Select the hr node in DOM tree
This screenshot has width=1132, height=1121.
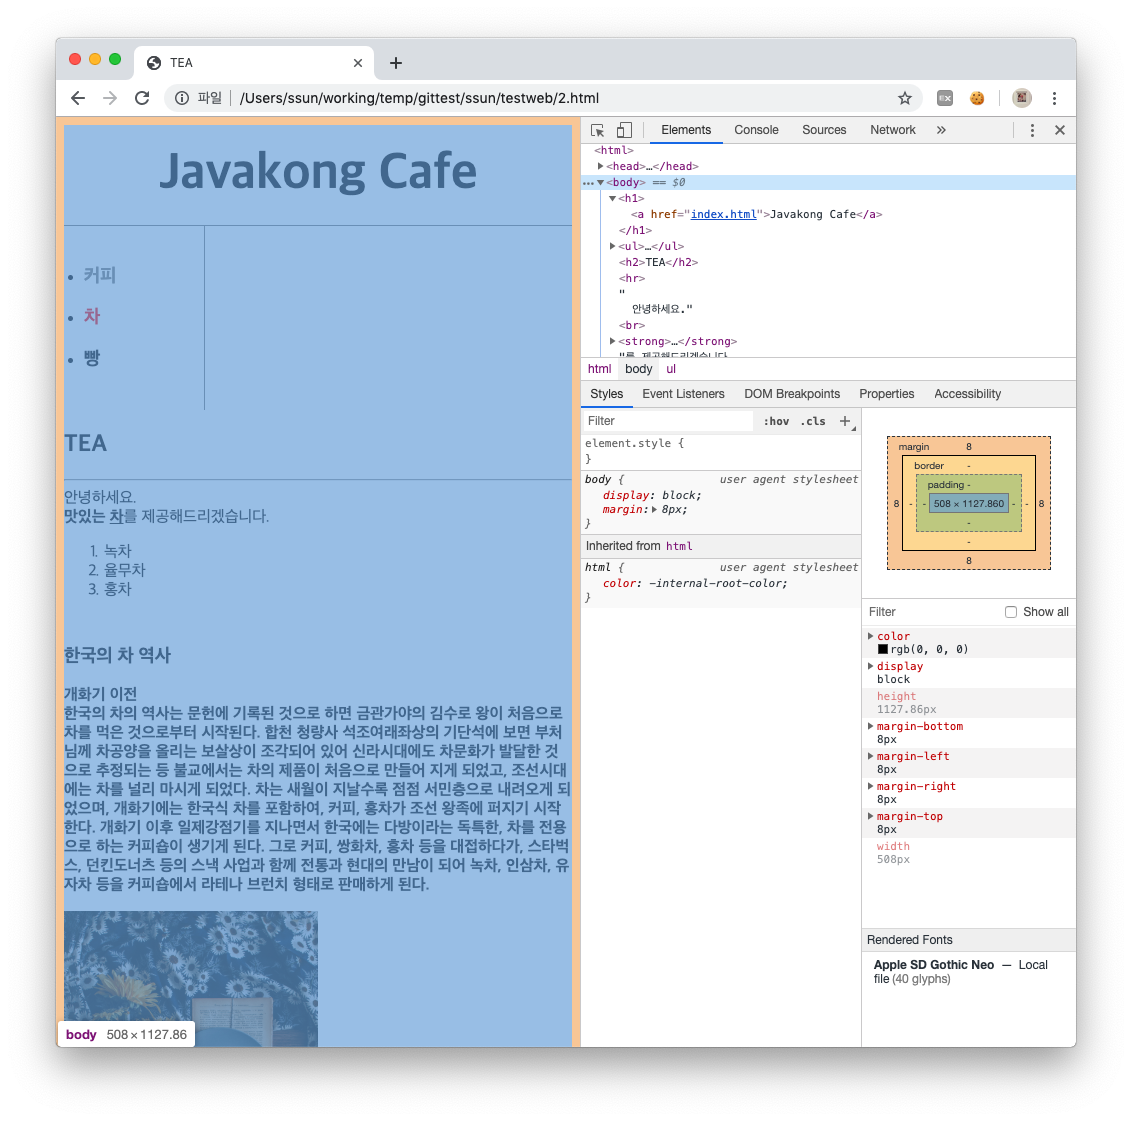point(632,278)
